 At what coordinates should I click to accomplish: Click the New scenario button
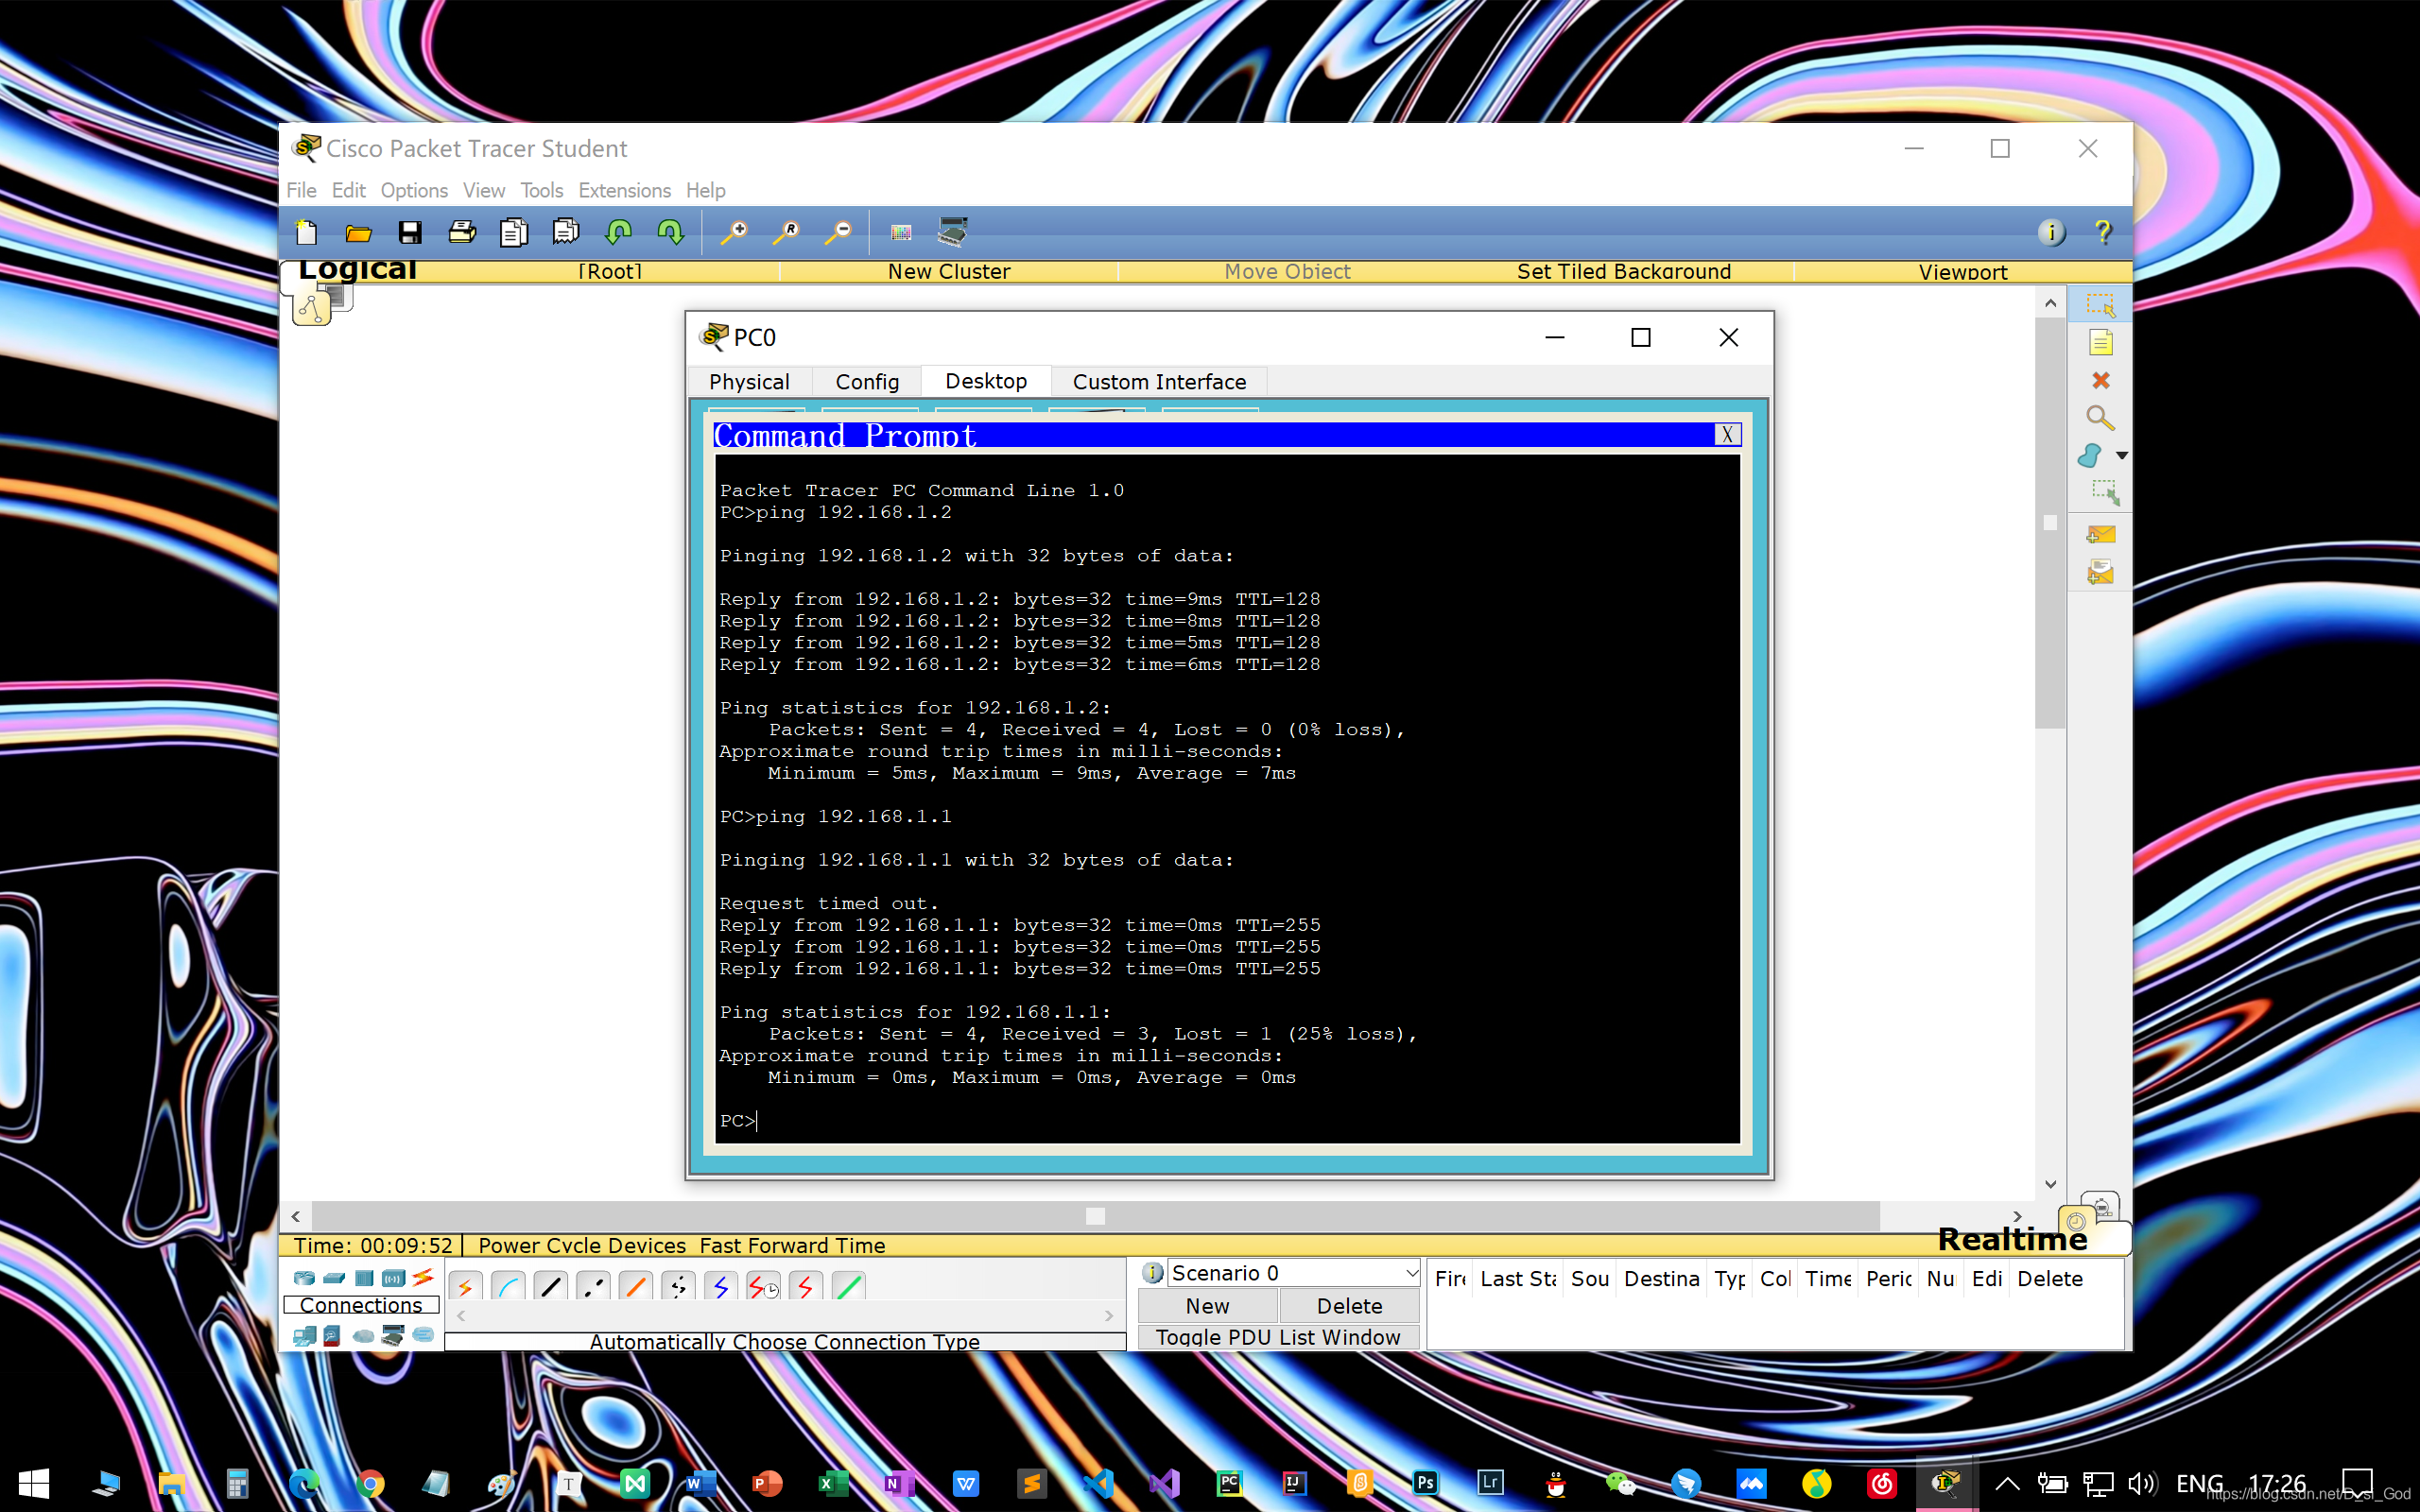point(1206,1306)
